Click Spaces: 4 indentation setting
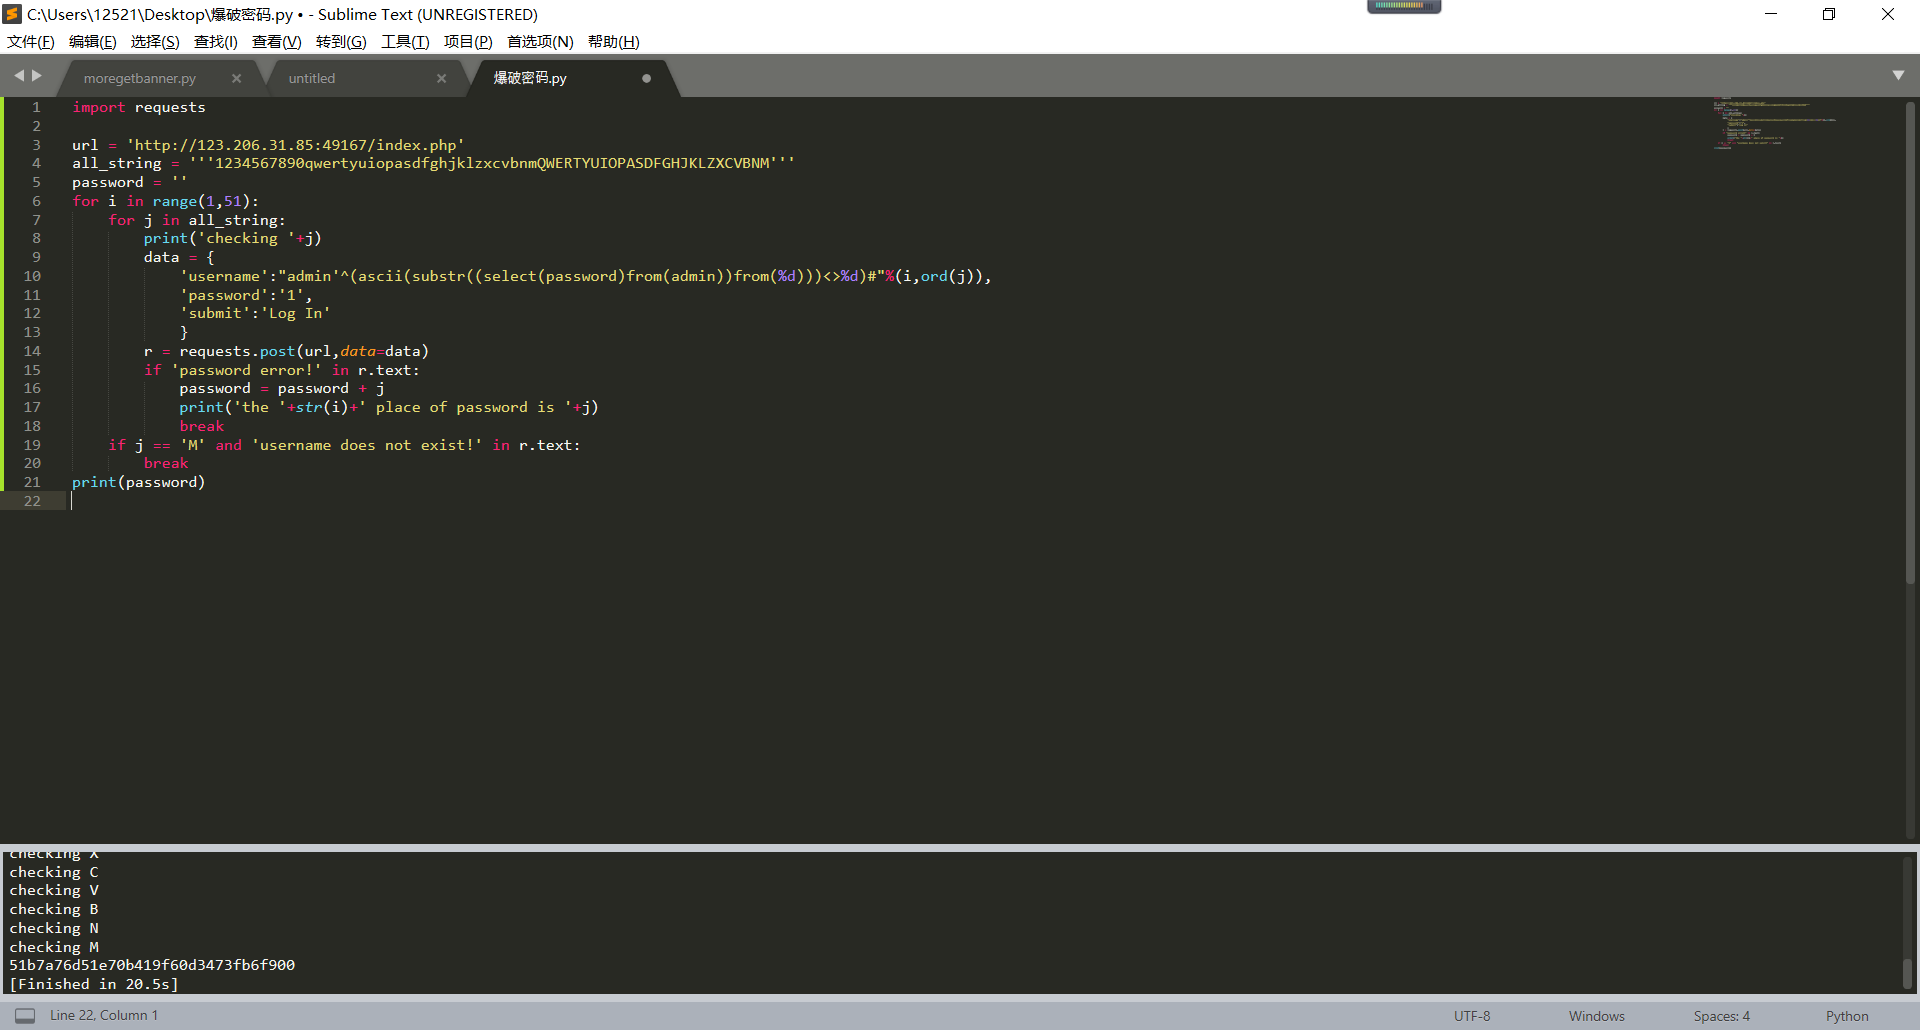1920x1030 pixels. (1721, 1015)
